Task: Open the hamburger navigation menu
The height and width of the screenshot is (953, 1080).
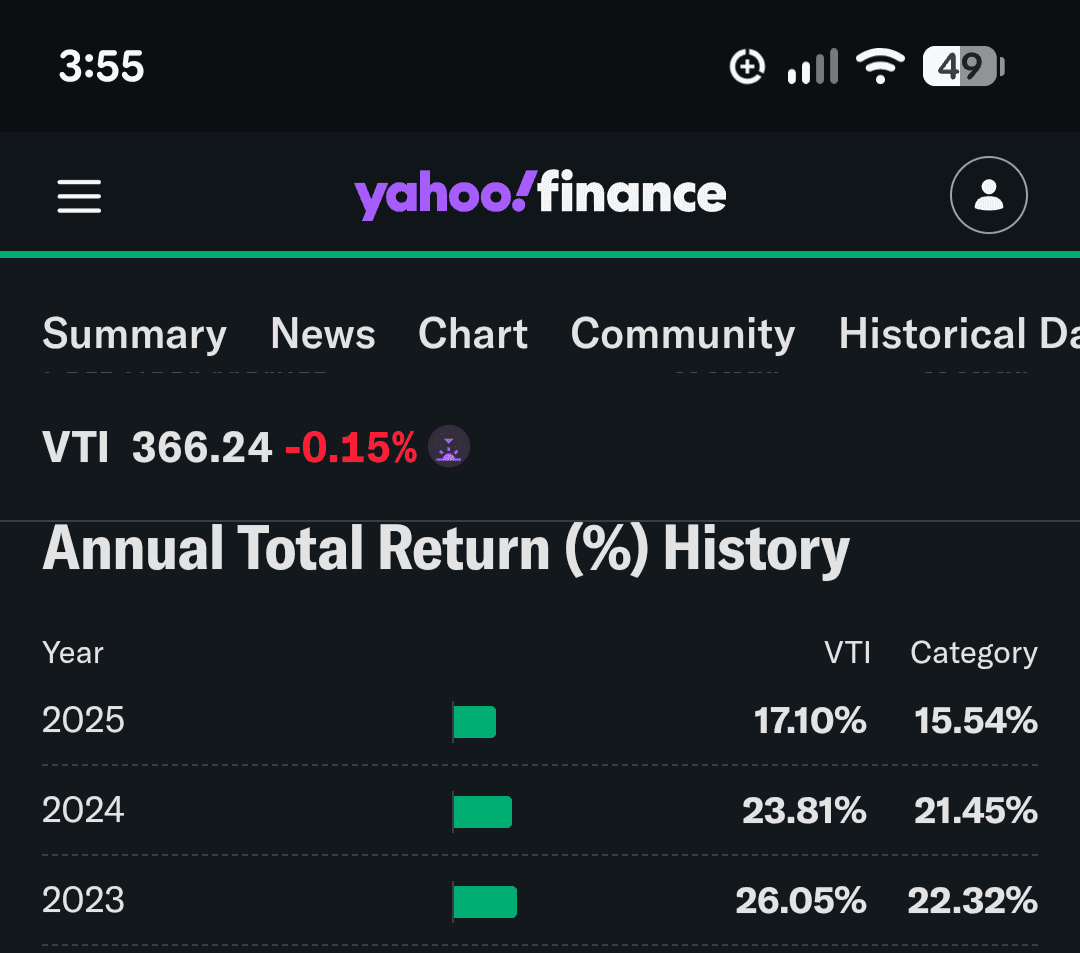Action: click(x=79, y=196)
